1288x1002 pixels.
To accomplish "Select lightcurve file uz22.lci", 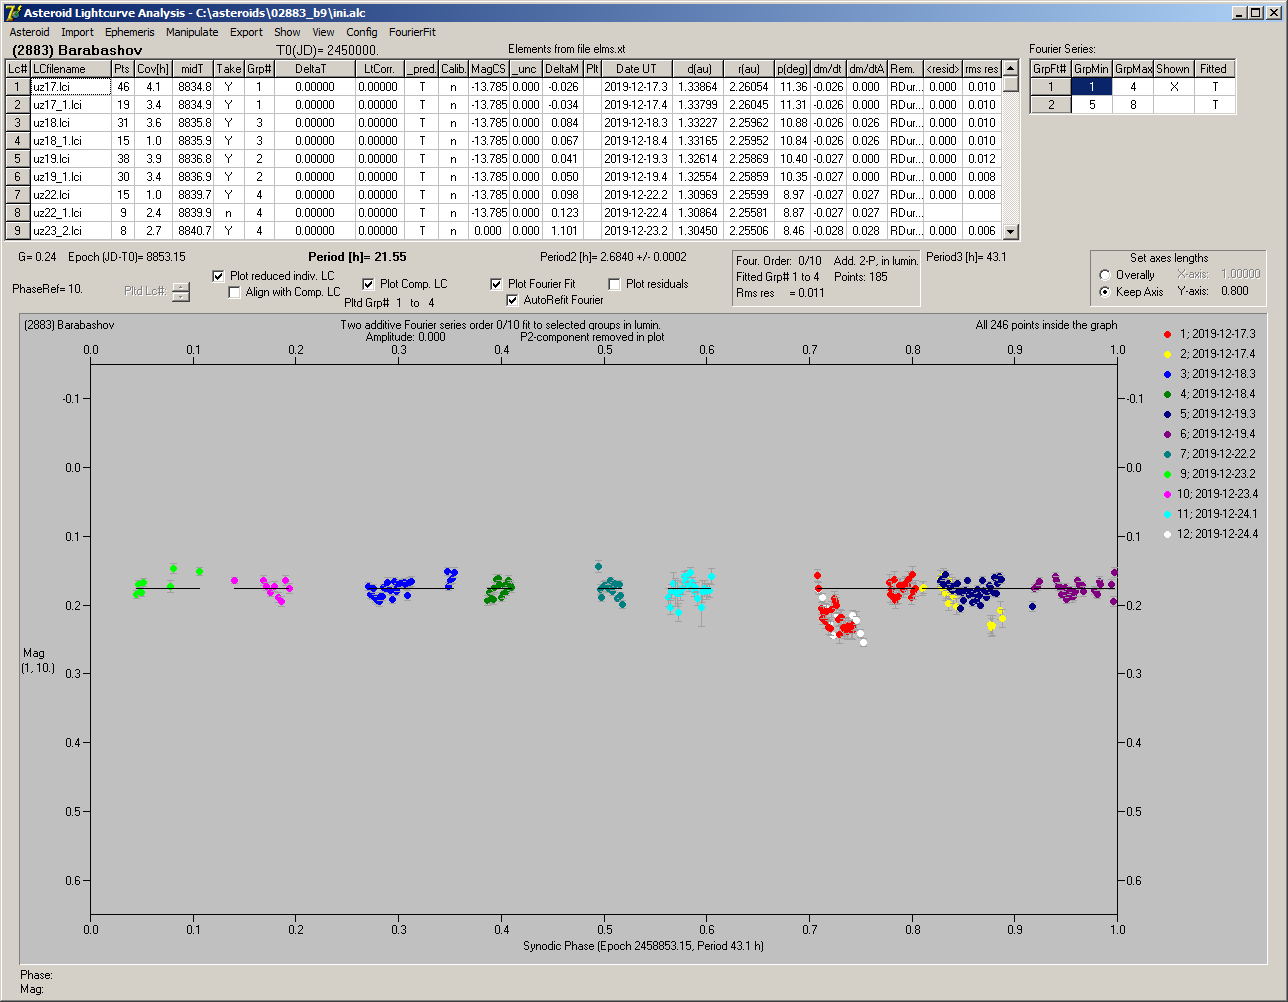I will pyautogui.click(x=70, y=195).
